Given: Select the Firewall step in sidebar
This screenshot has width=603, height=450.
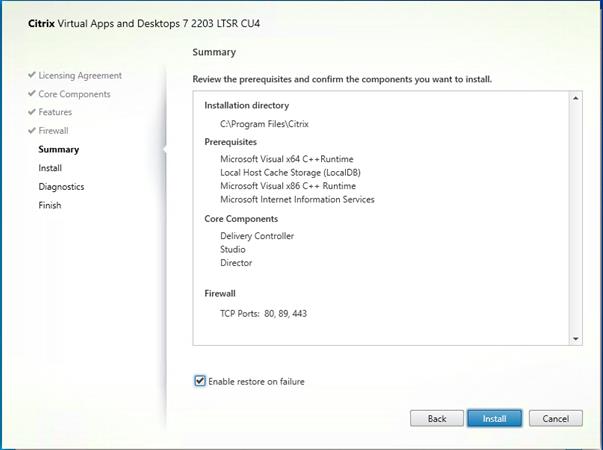Looking at the screenshot, I should tap(53, 131).
